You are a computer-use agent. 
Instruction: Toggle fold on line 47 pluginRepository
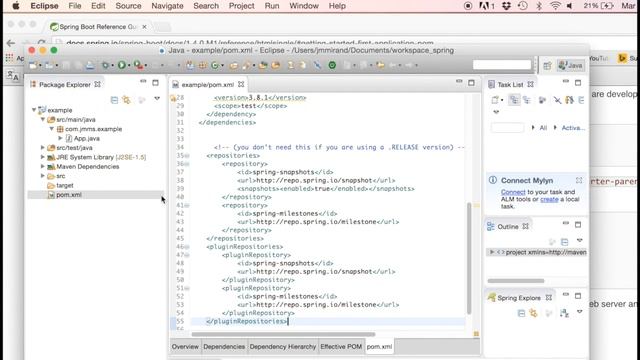tap(187, 255)
